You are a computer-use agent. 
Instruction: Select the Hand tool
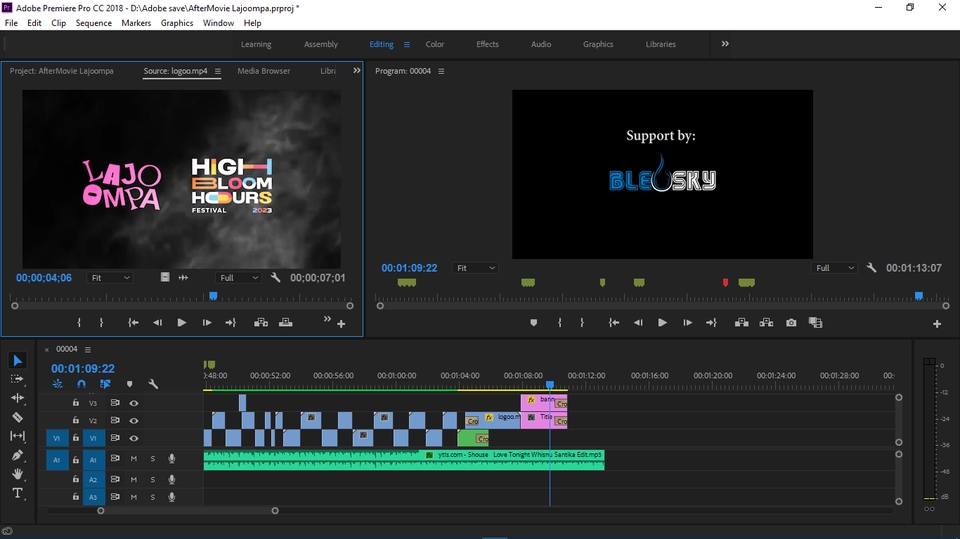17,474
